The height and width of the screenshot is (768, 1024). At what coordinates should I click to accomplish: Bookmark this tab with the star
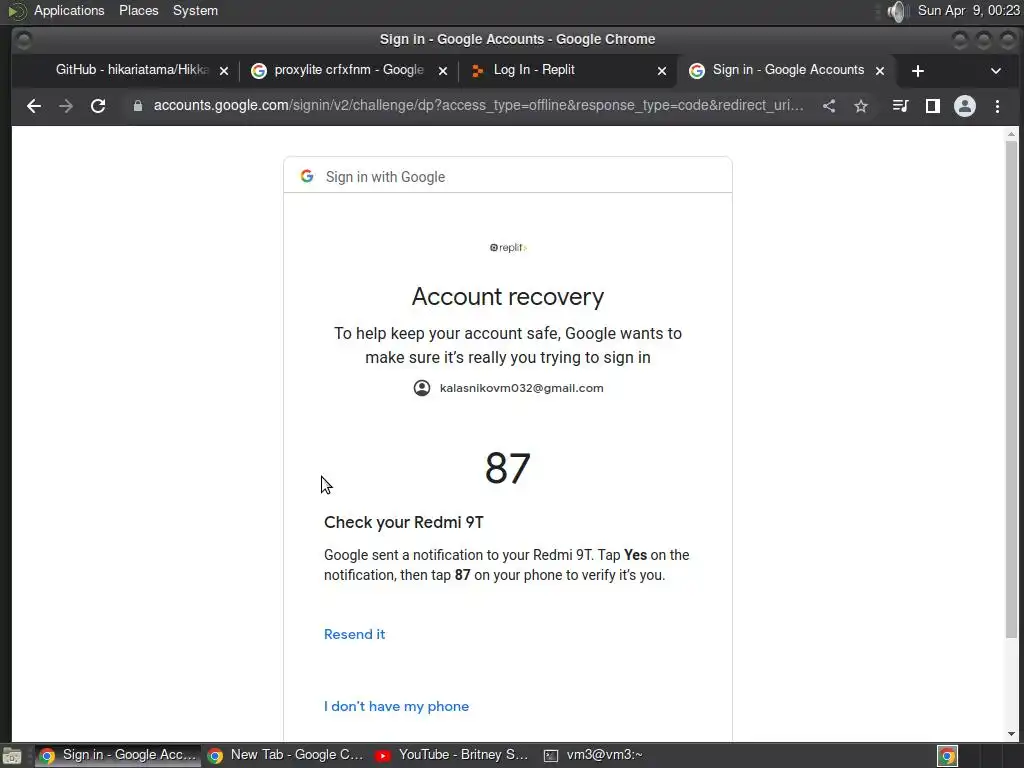[x=861, y=106]
